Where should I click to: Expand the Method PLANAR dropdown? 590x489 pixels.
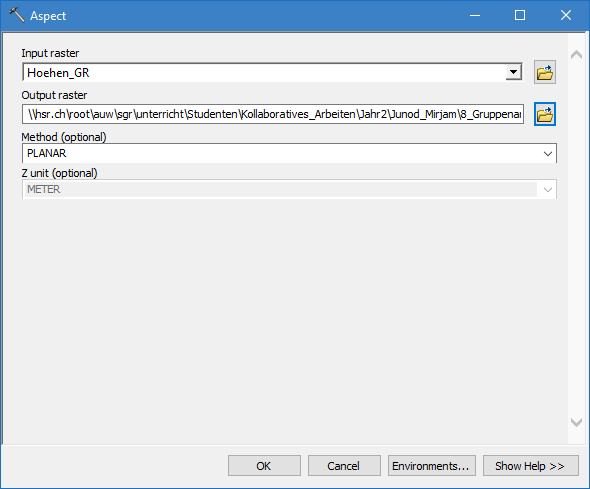click(547, 153)
